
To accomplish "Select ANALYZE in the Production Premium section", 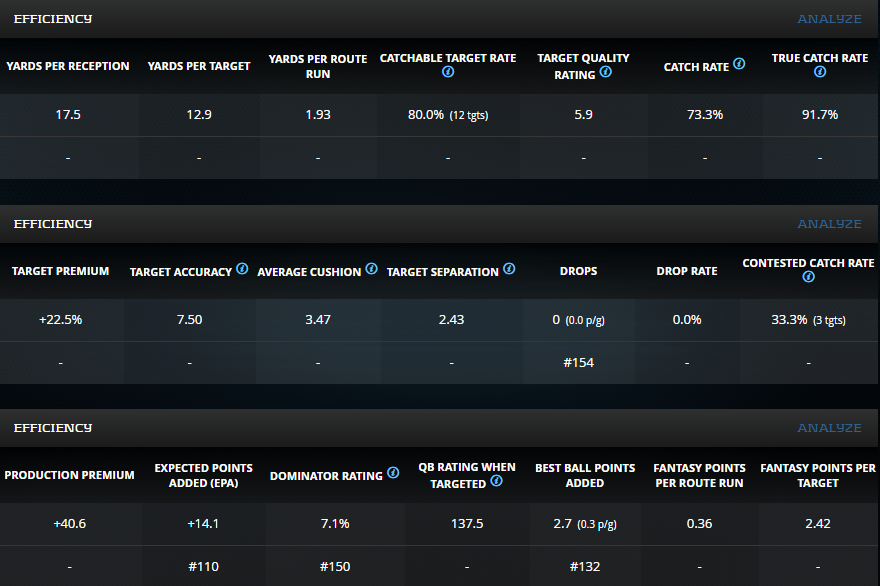I will (x=829, y=428).
